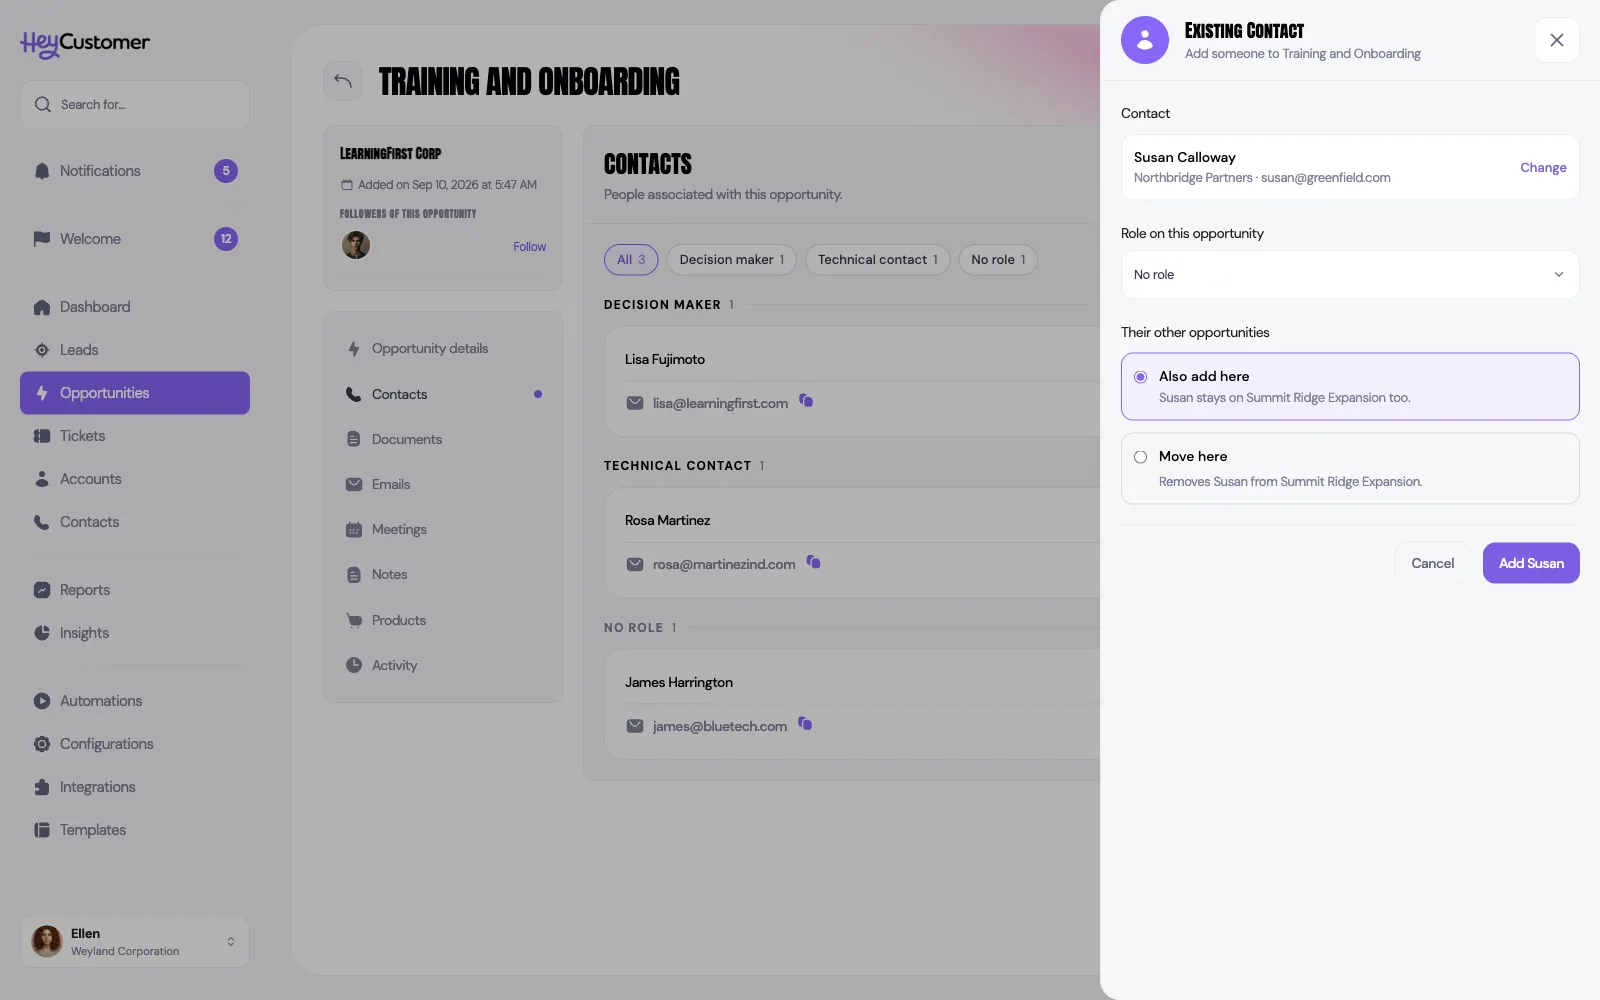Click the Integrations puzzle icon
The height and width of the screenshot is (1000, 1600).
(x=42, y=787)
